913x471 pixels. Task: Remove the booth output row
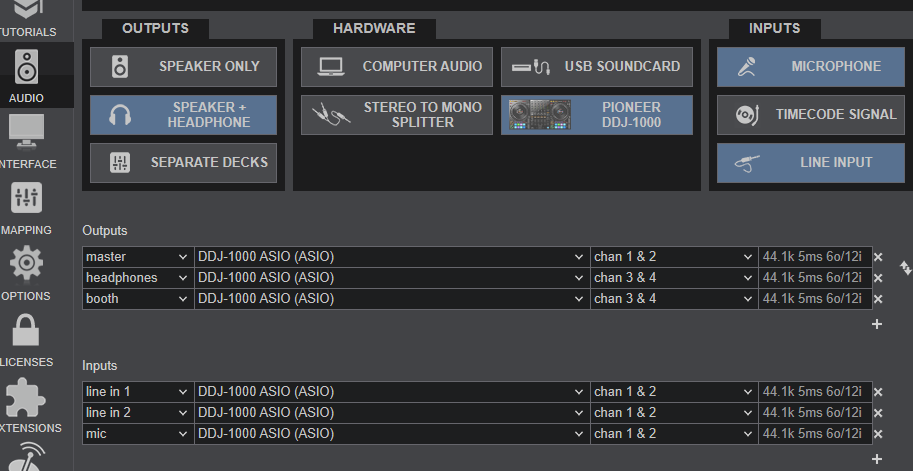click(878, 299)
